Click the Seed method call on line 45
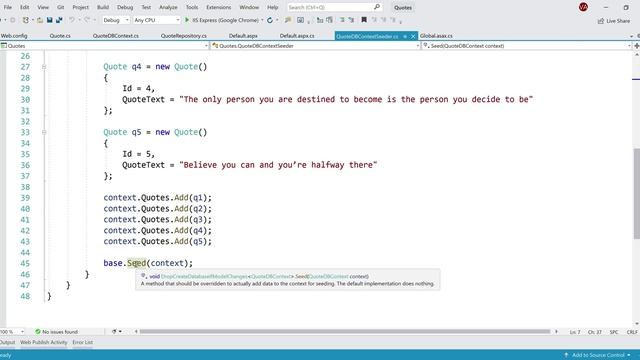This screenshot has width=640, height=360. 136,263
